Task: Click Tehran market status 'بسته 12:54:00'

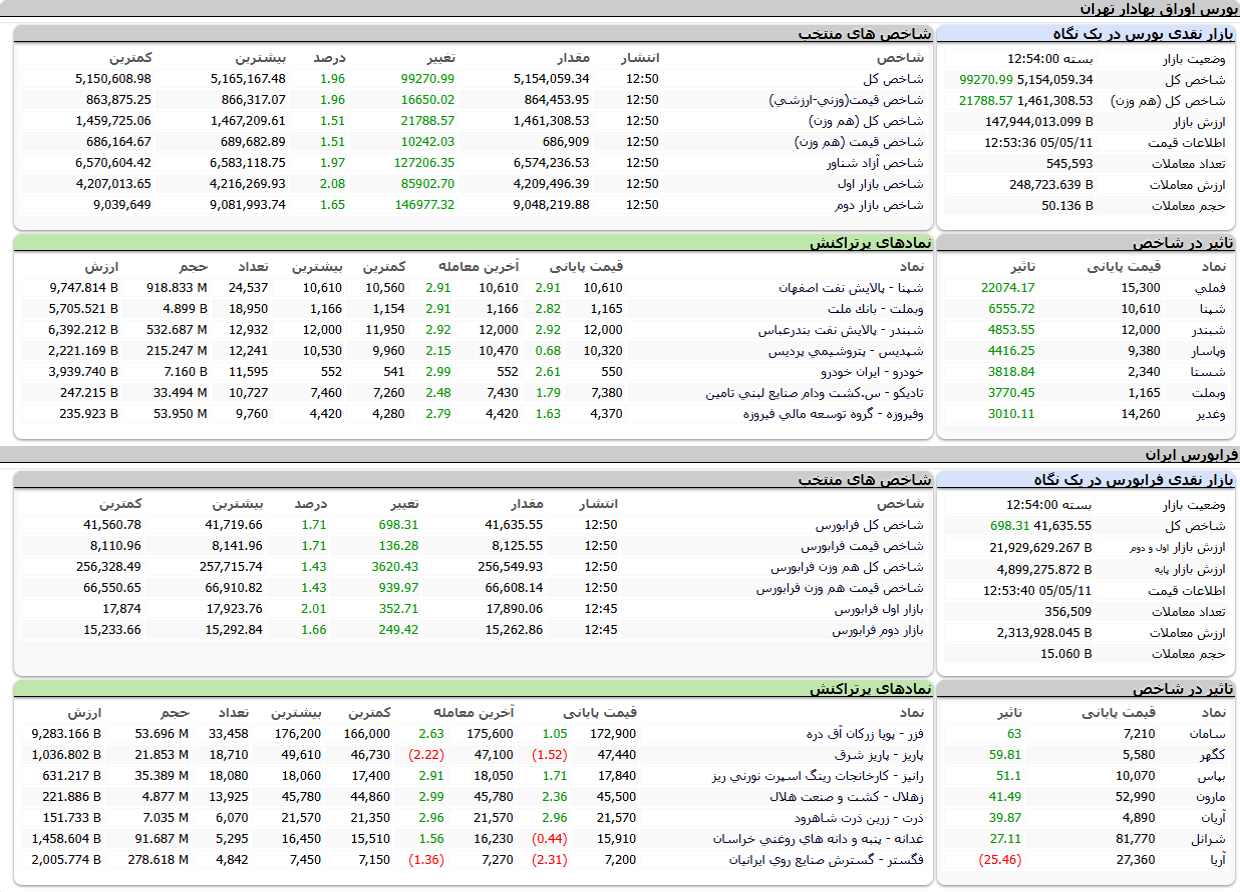Action: (x=1050, y=59)
